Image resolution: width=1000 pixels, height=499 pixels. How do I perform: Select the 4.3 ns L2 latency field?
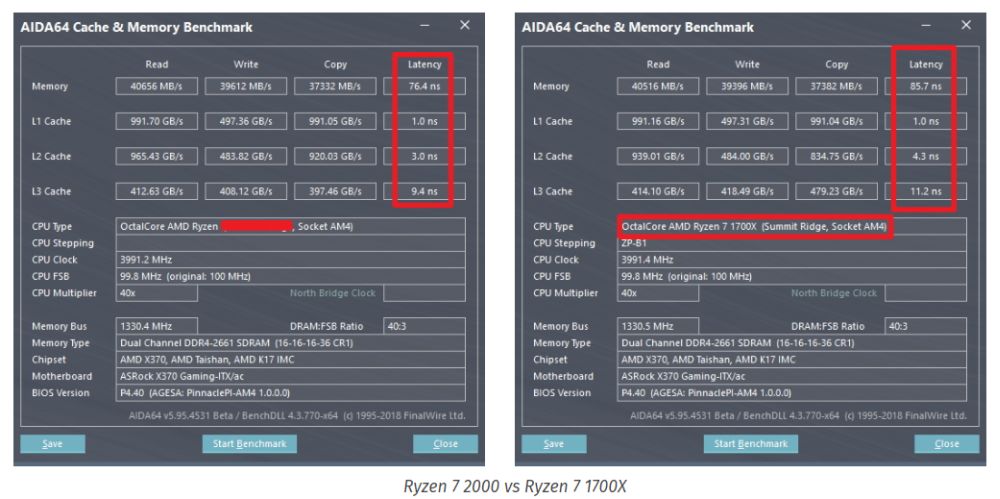coord(925,156)
